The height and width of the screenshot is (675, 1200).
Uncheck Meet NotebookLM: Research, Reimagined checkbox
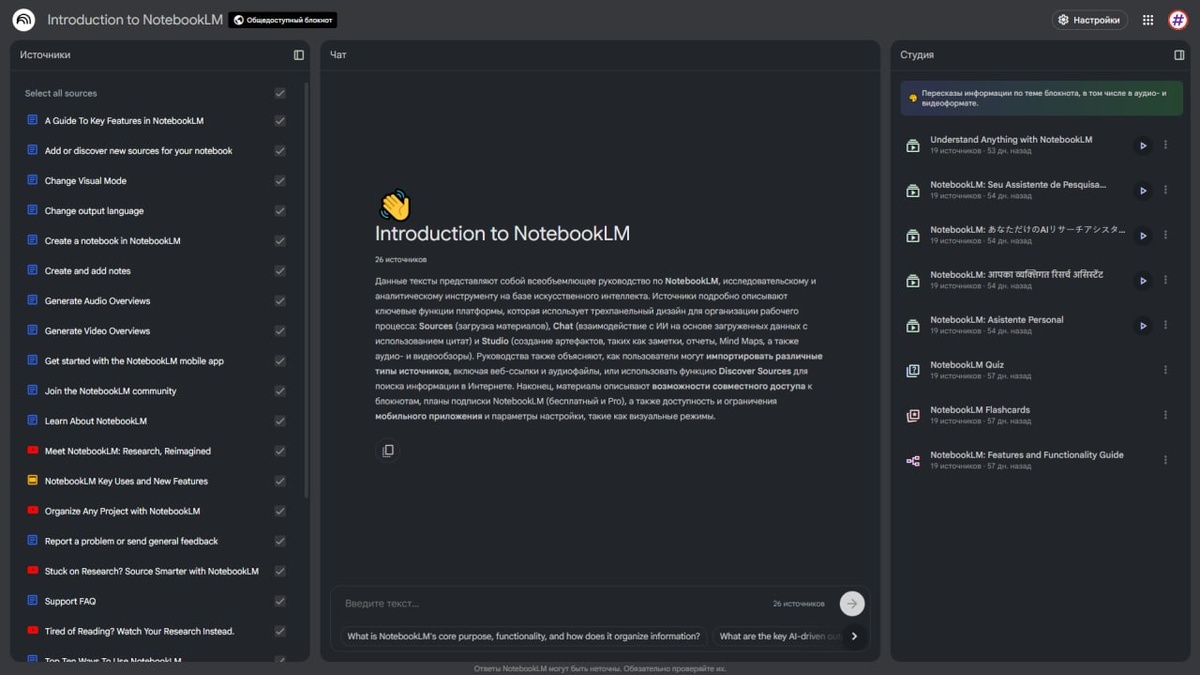(280, 451)
